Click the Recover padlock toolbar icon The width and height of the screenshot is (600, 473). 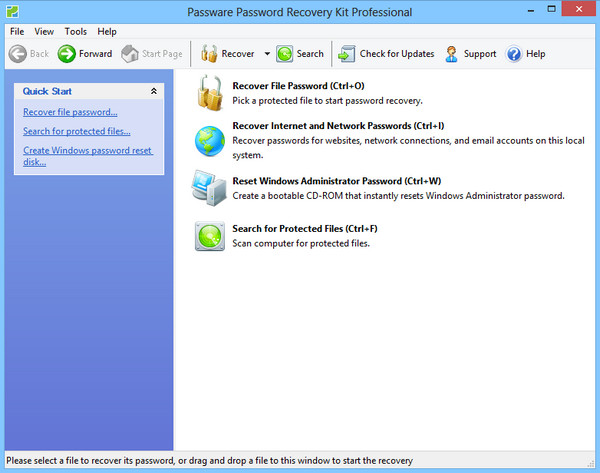click(x=210, y=54)
